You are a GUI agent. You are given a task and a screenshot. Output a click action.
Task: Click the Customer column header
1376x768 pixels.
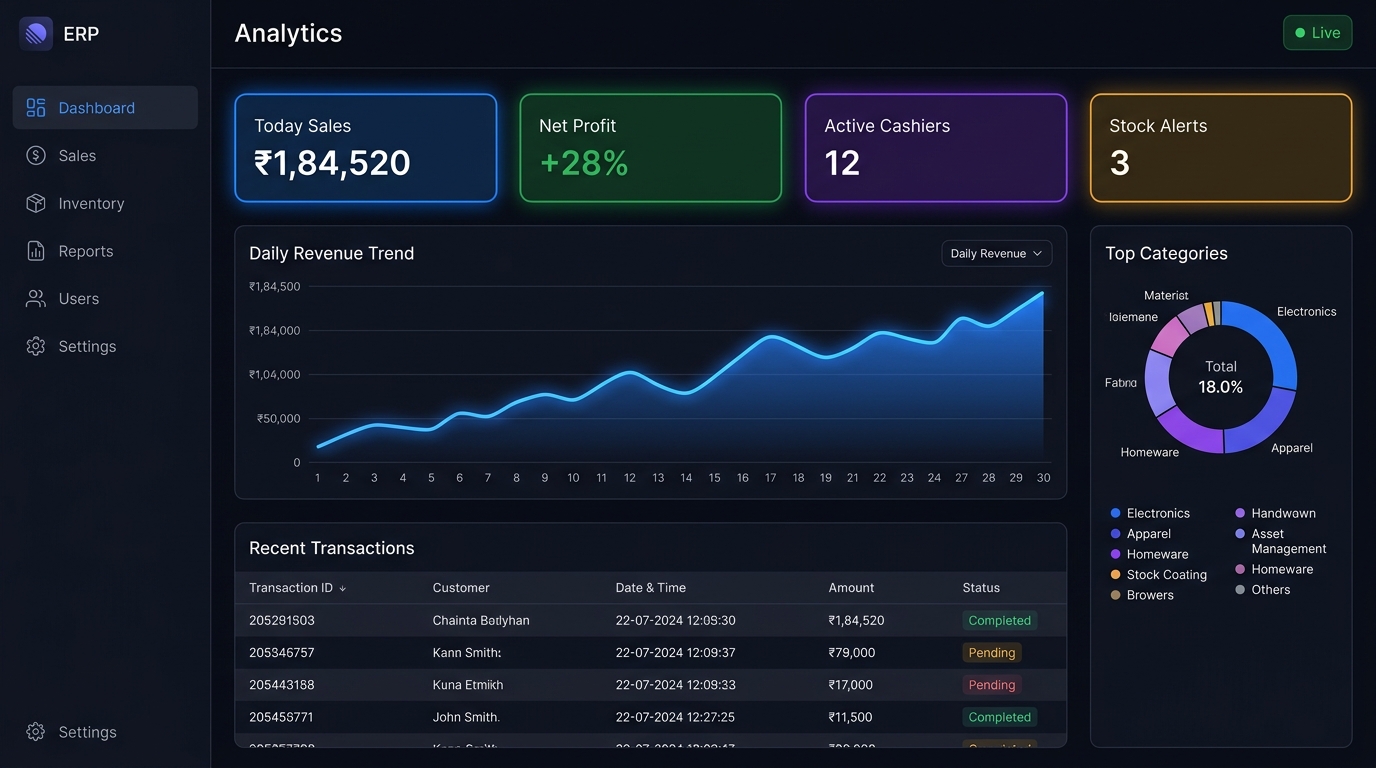pyautogui.click(x=461, y=588)
